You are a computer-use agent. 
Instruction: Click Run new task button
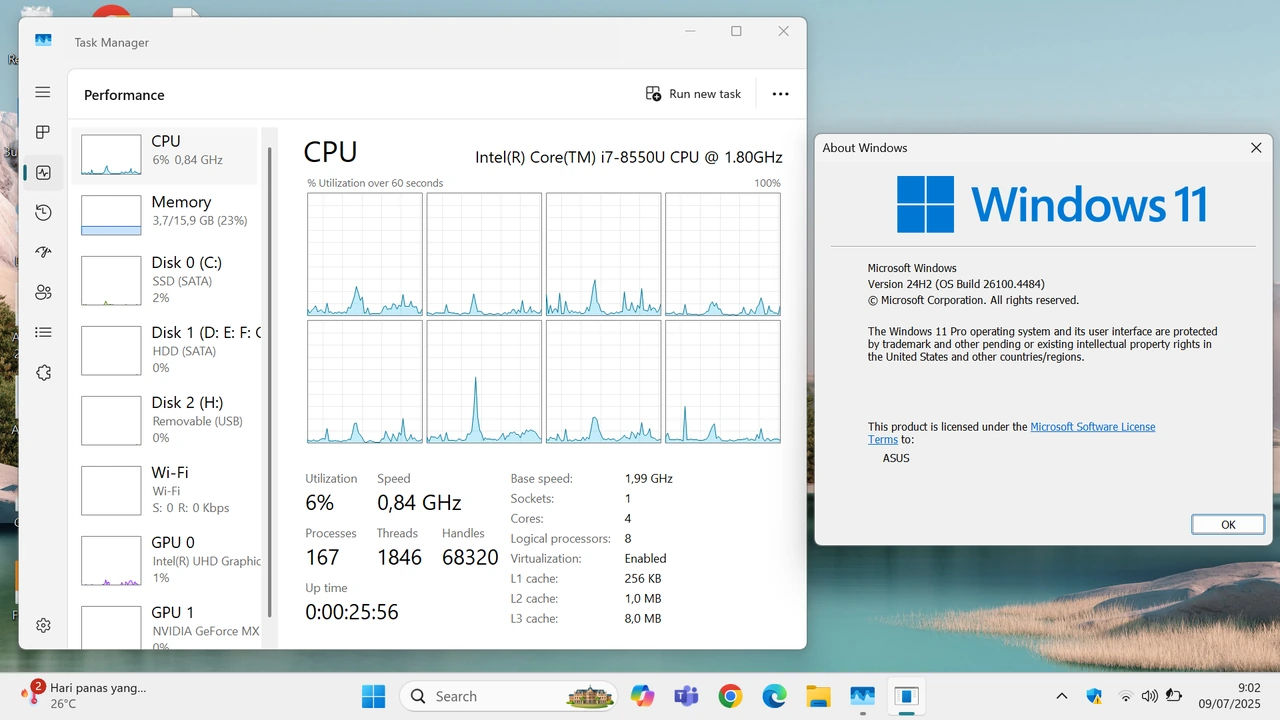tap(693, 94)
